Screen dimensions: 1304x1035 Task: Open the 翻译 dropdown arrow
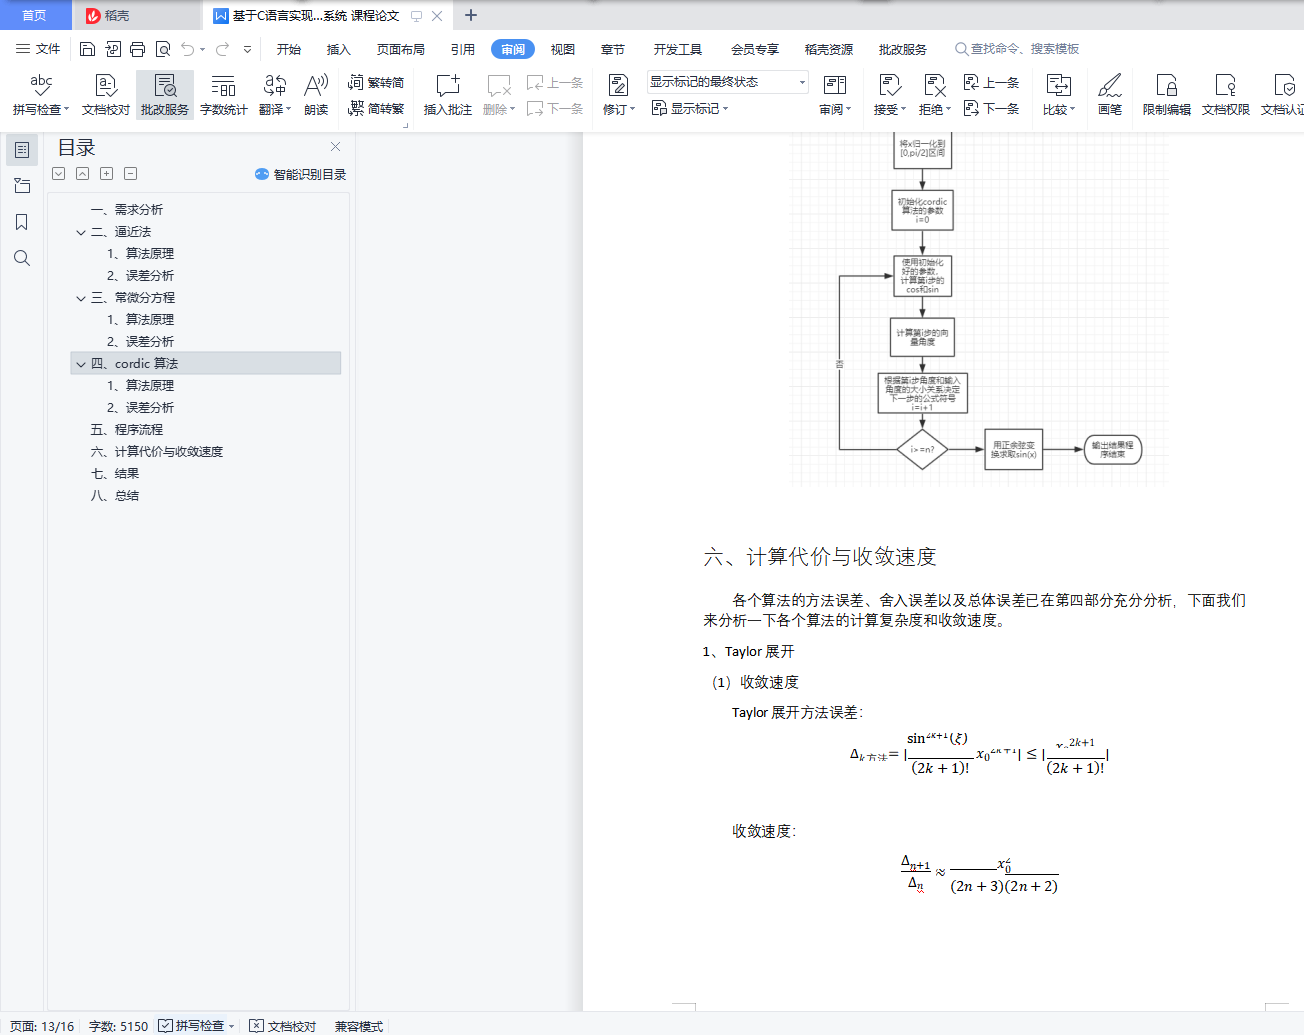click(x=288, y=109)
